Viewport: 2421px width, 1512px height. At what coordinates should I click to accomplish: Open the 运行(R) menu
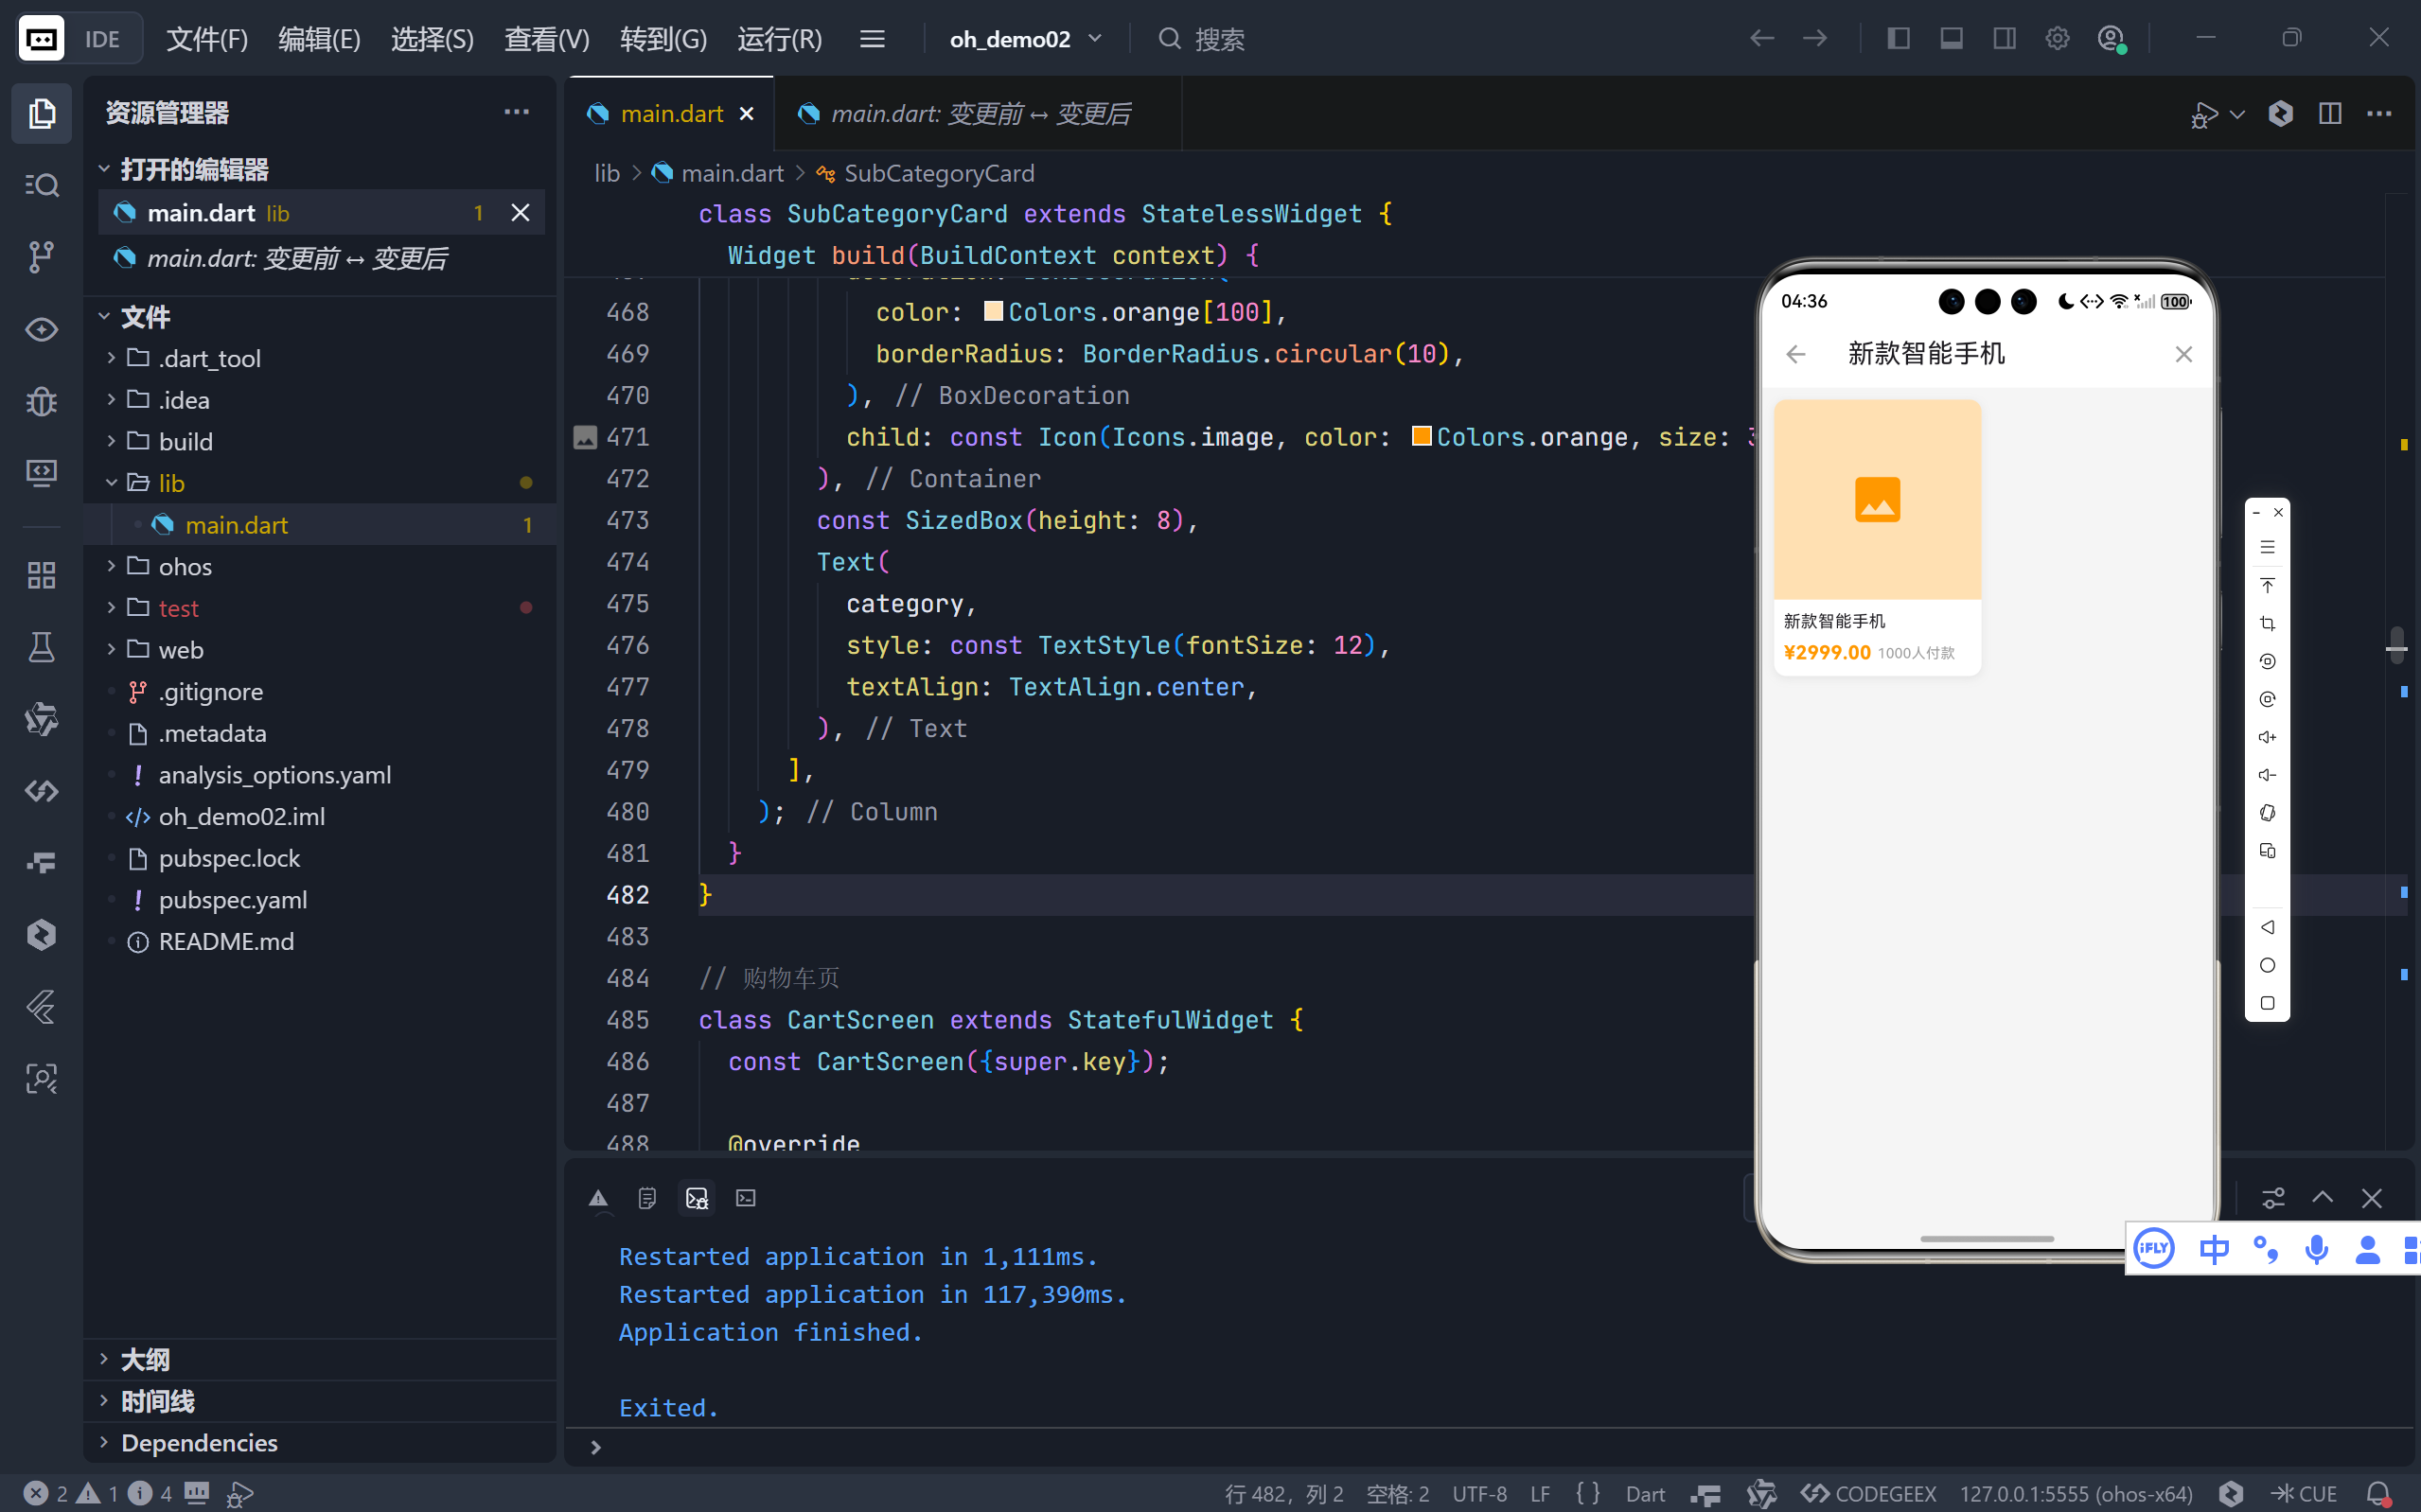click(x=779, y=39)
